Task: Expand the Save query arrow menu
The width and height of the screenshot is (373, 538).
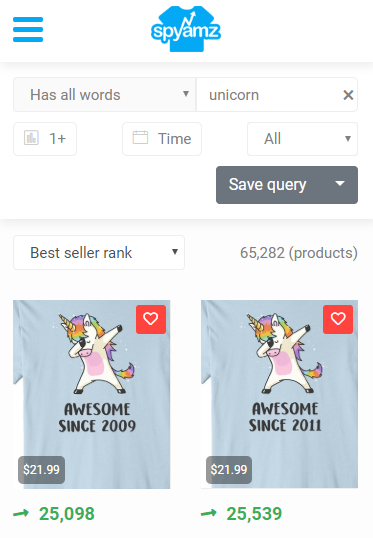Action: [x=340, y=185]
